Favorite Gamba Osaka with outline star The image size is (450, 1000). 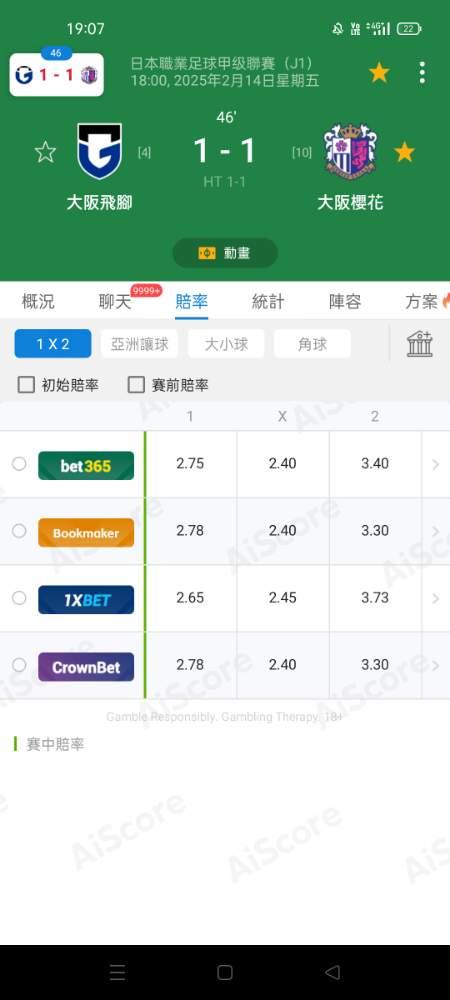pyautogui.click(x=45, y=152)
